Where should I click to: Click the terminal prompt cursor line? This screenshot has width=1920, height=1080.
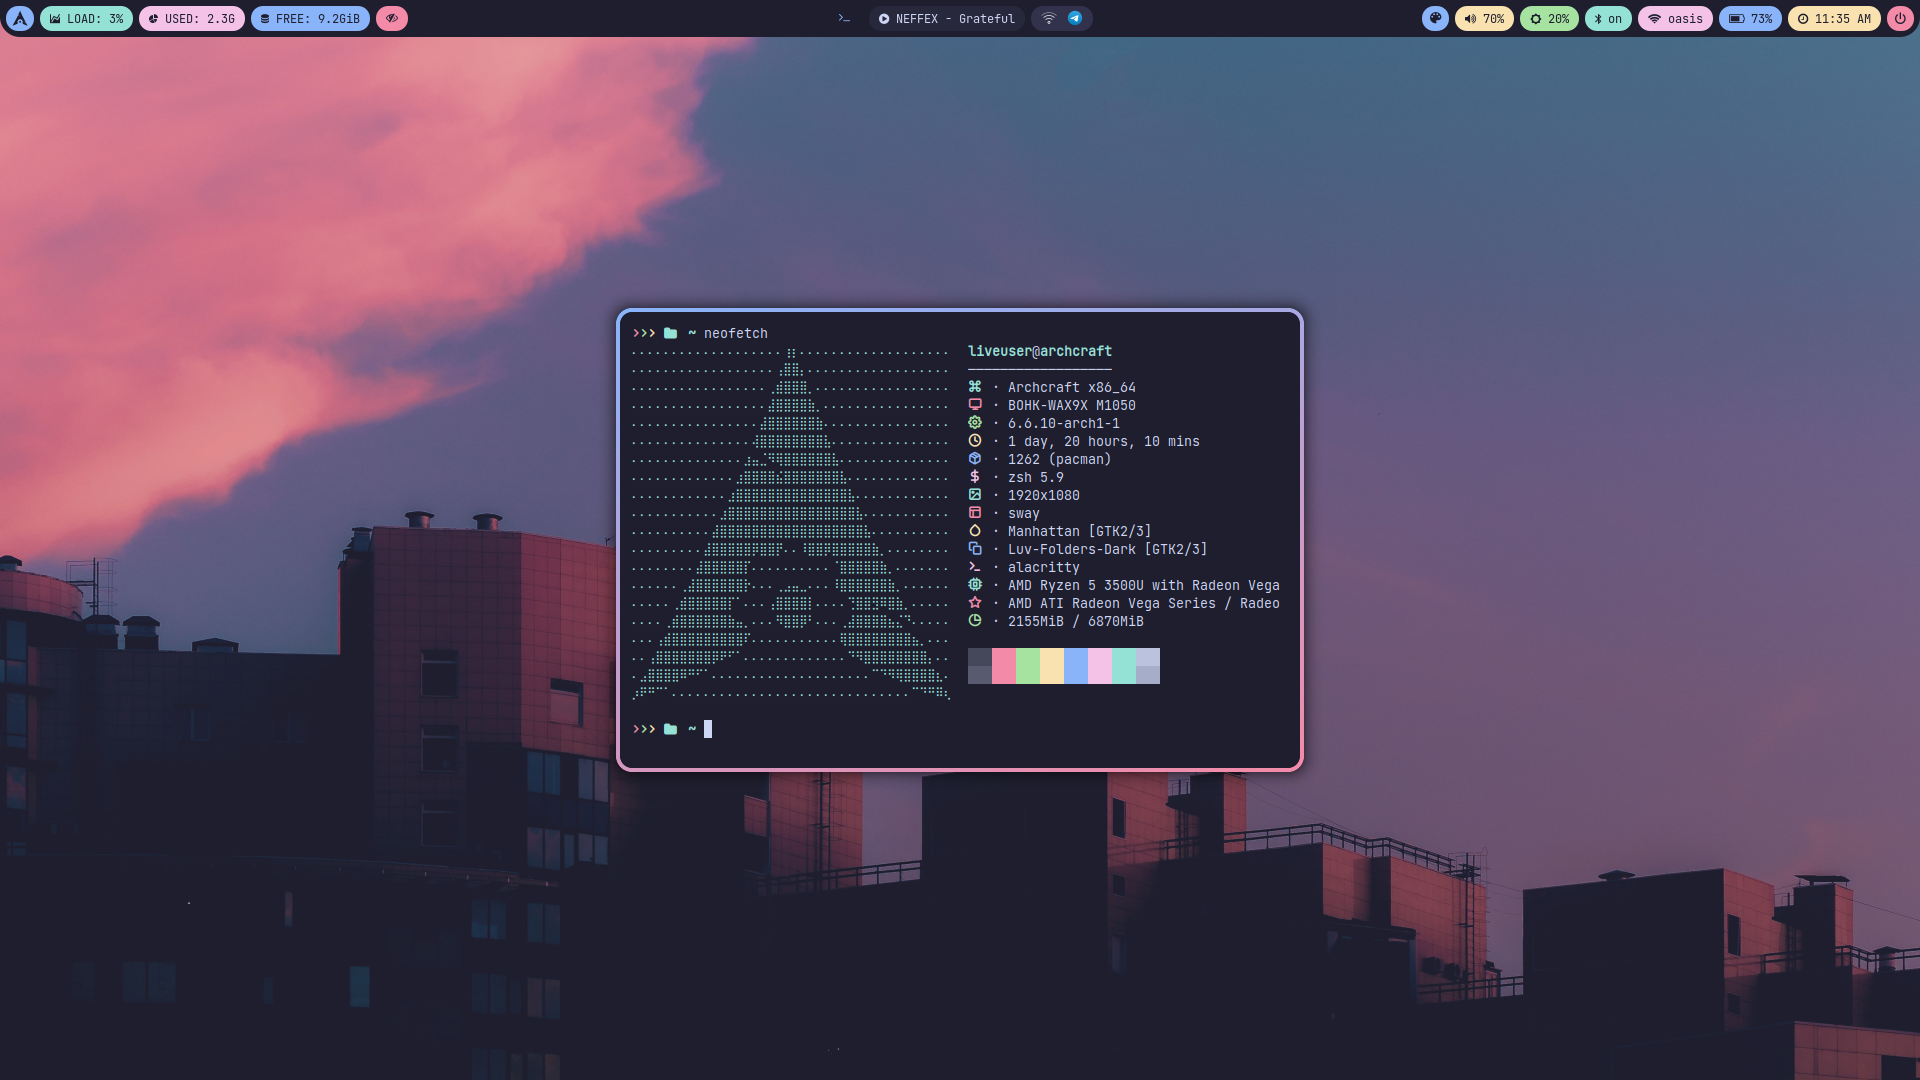708,729
